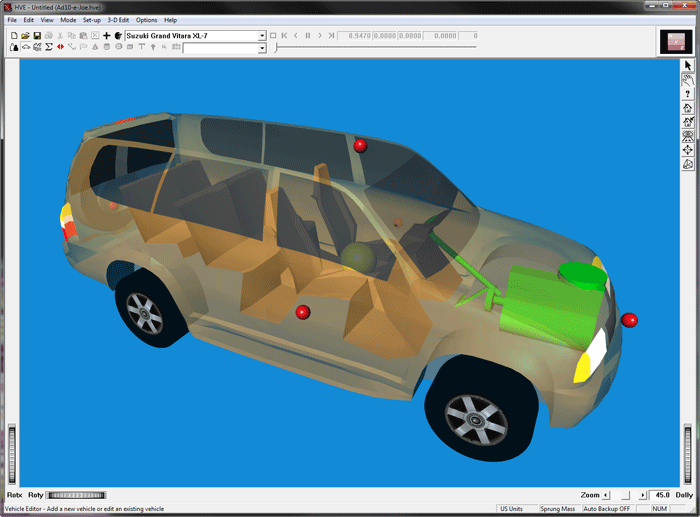Toggle the wireframe draw-style viewer button

coord(688,163)
